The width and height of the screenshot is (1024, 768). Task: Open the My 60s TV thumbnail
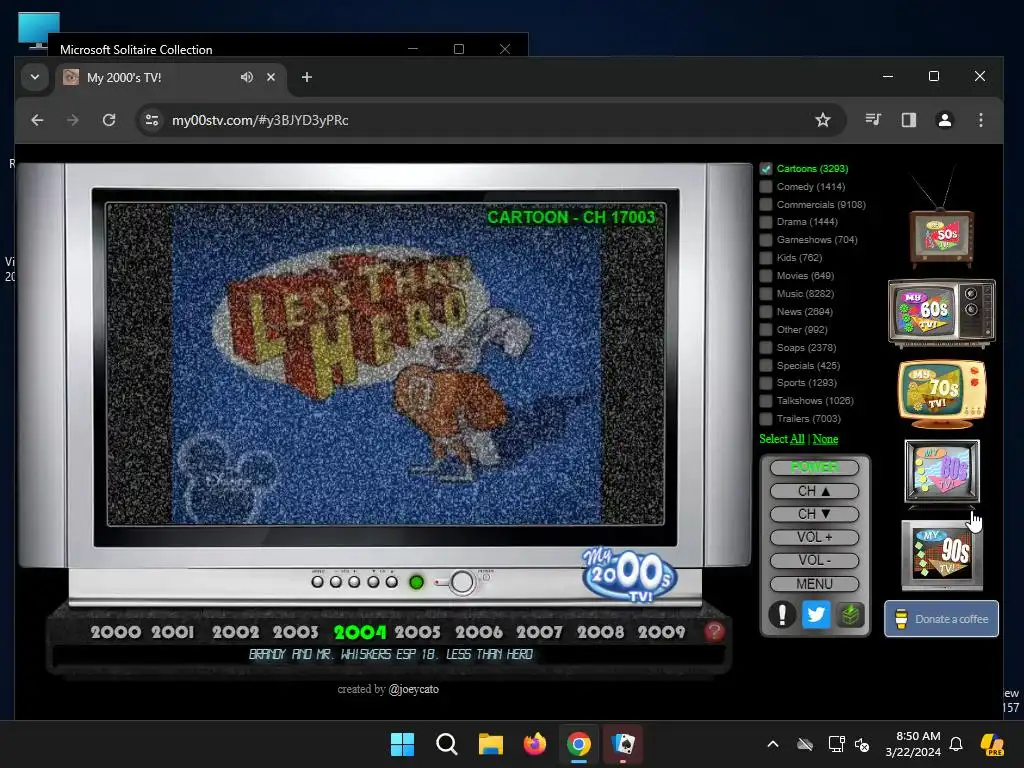[941, 312]
